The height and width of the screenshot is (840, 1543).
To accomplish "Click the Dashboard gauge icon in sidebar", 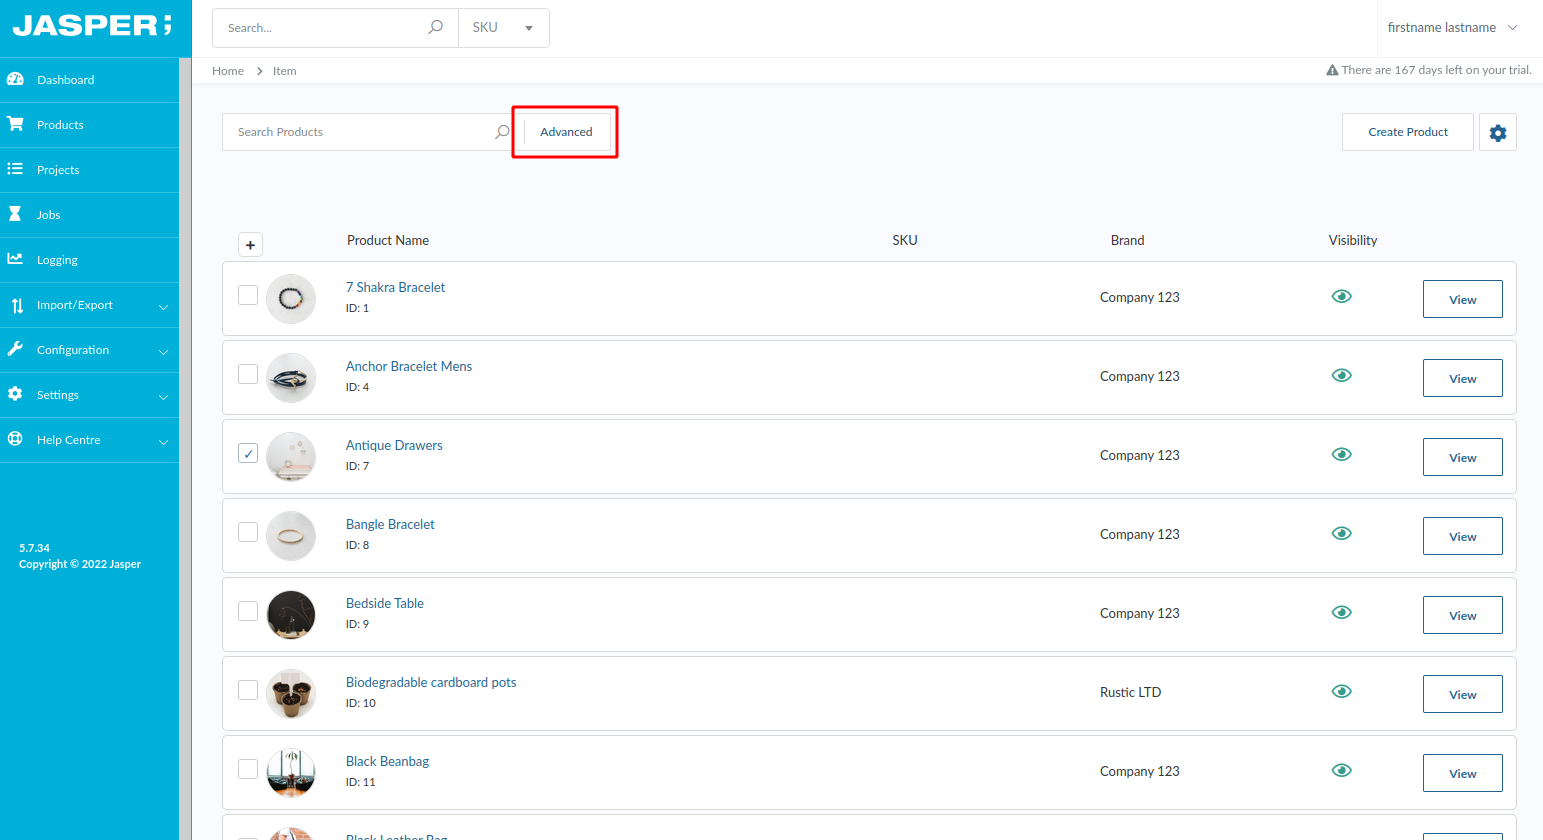I will pos(15,79).
